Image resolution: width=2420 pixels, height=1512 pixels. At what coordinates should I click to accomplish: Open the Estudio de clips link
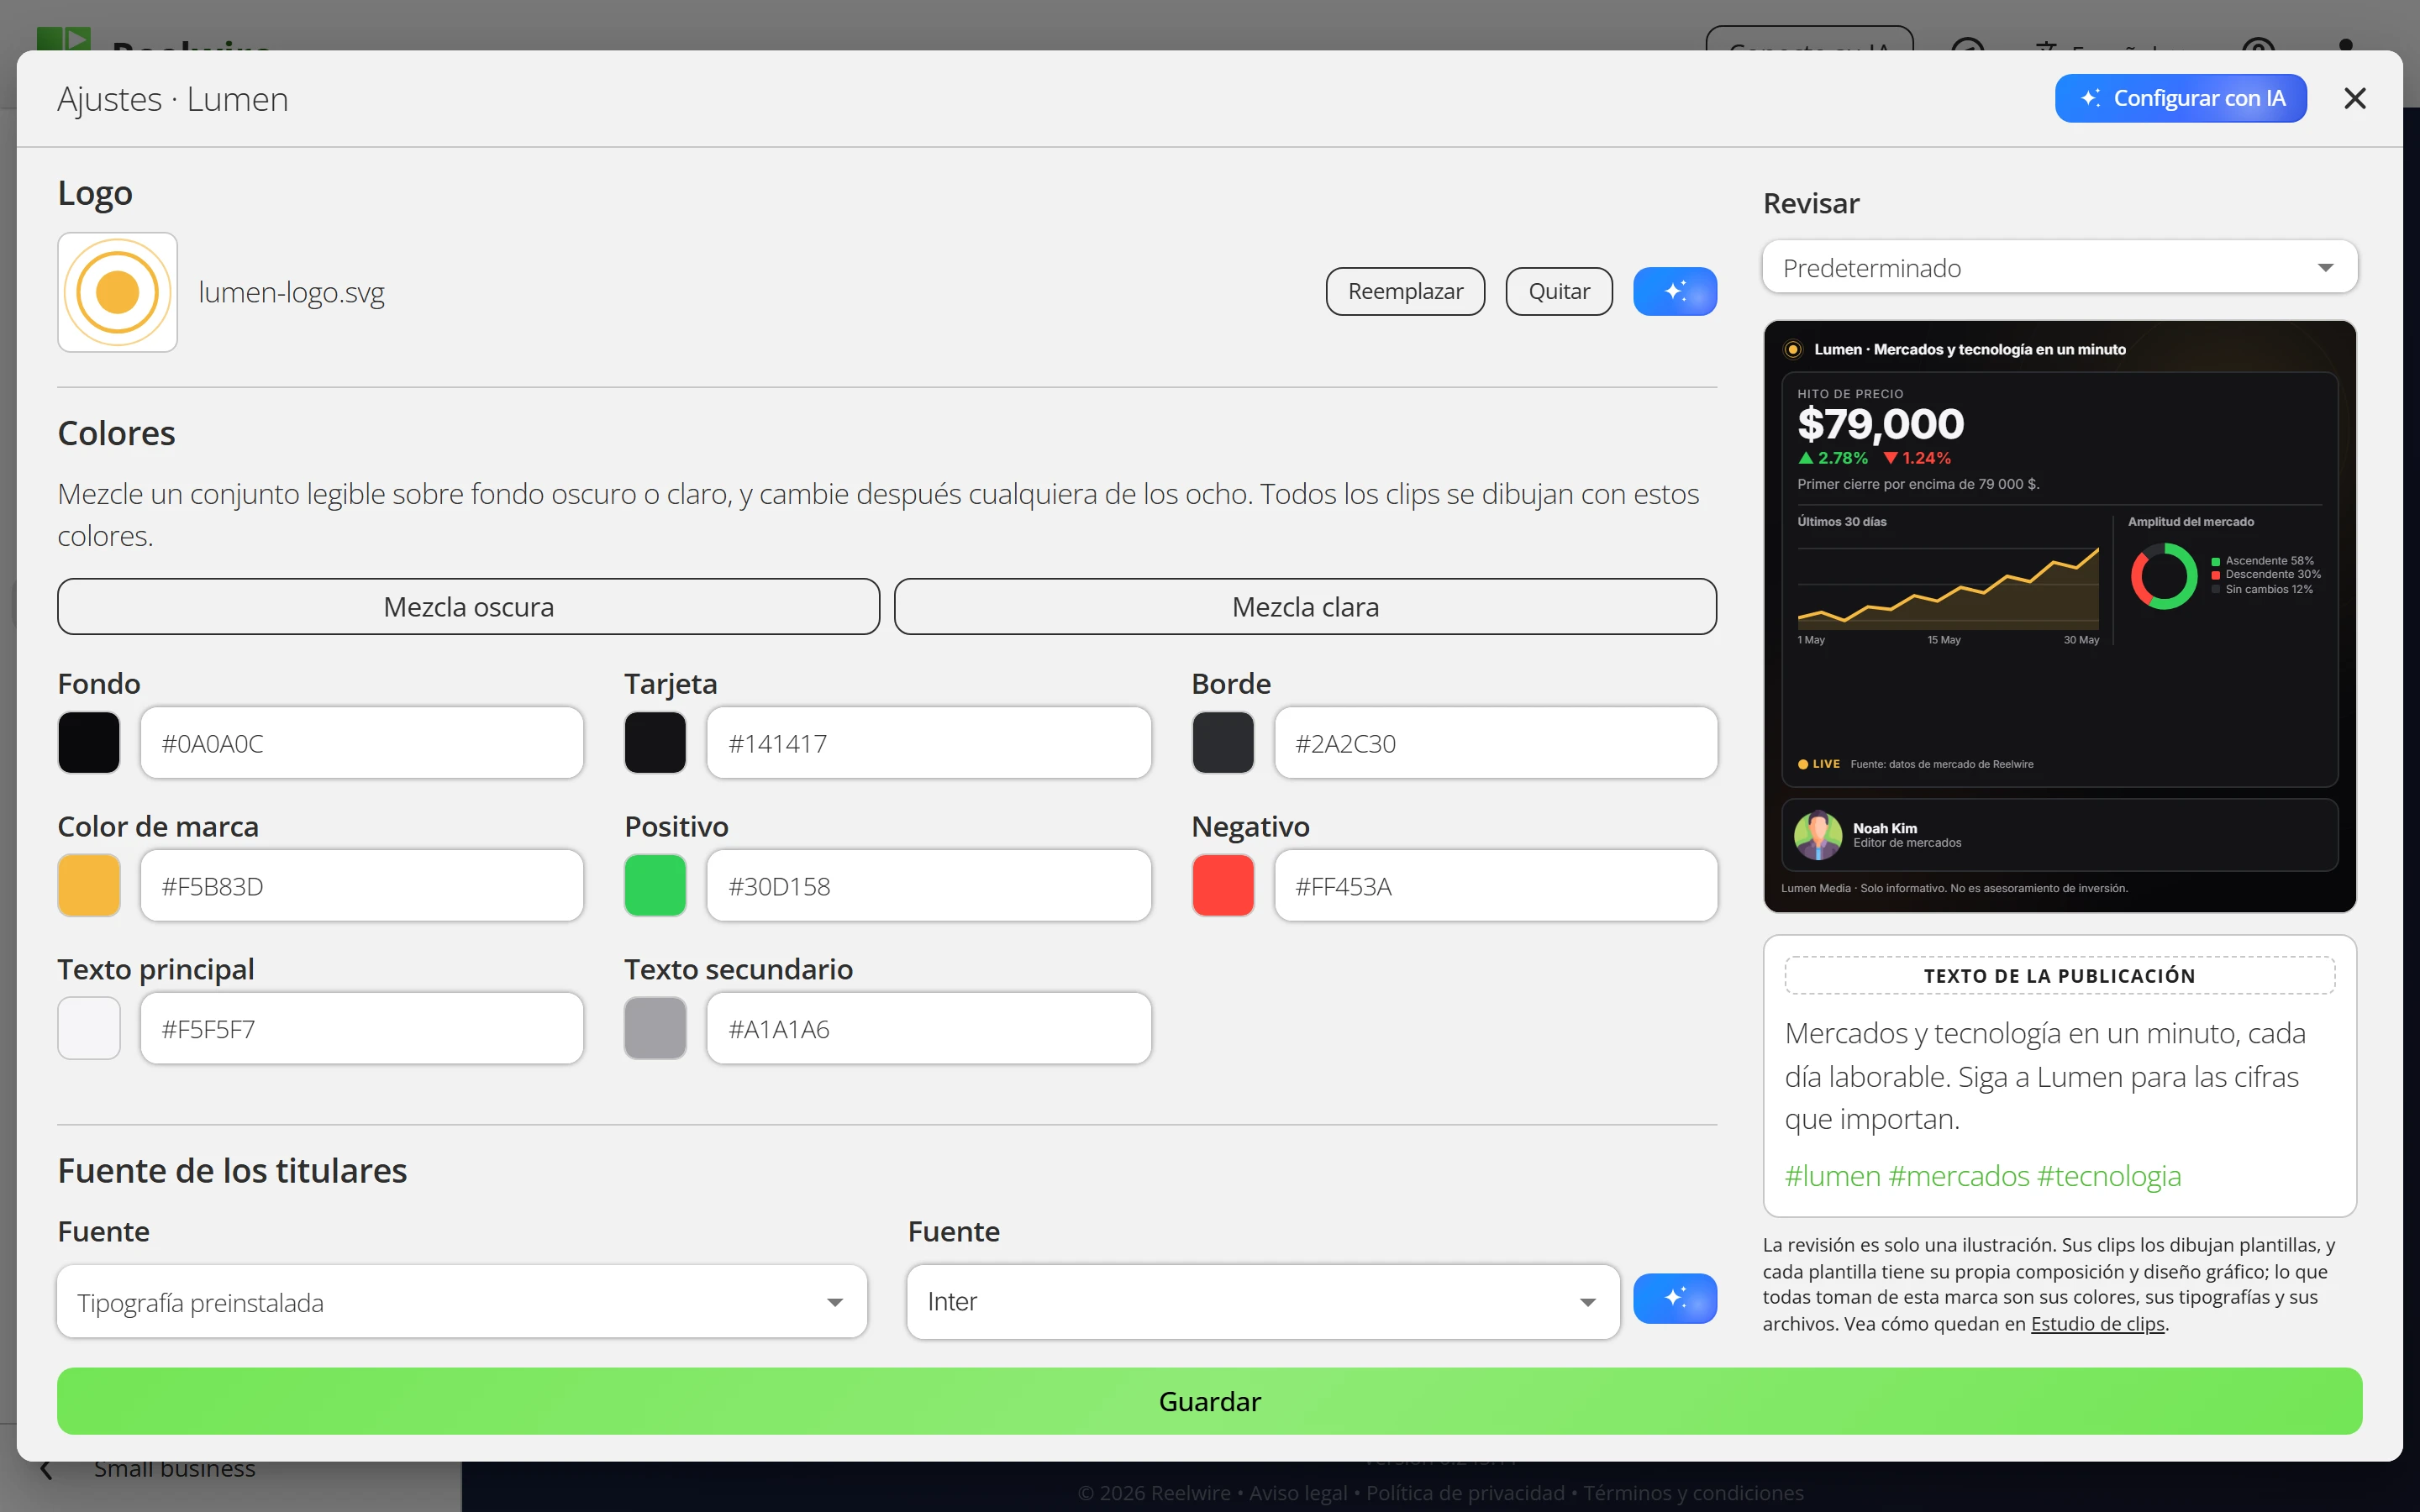[2097, 1323]
